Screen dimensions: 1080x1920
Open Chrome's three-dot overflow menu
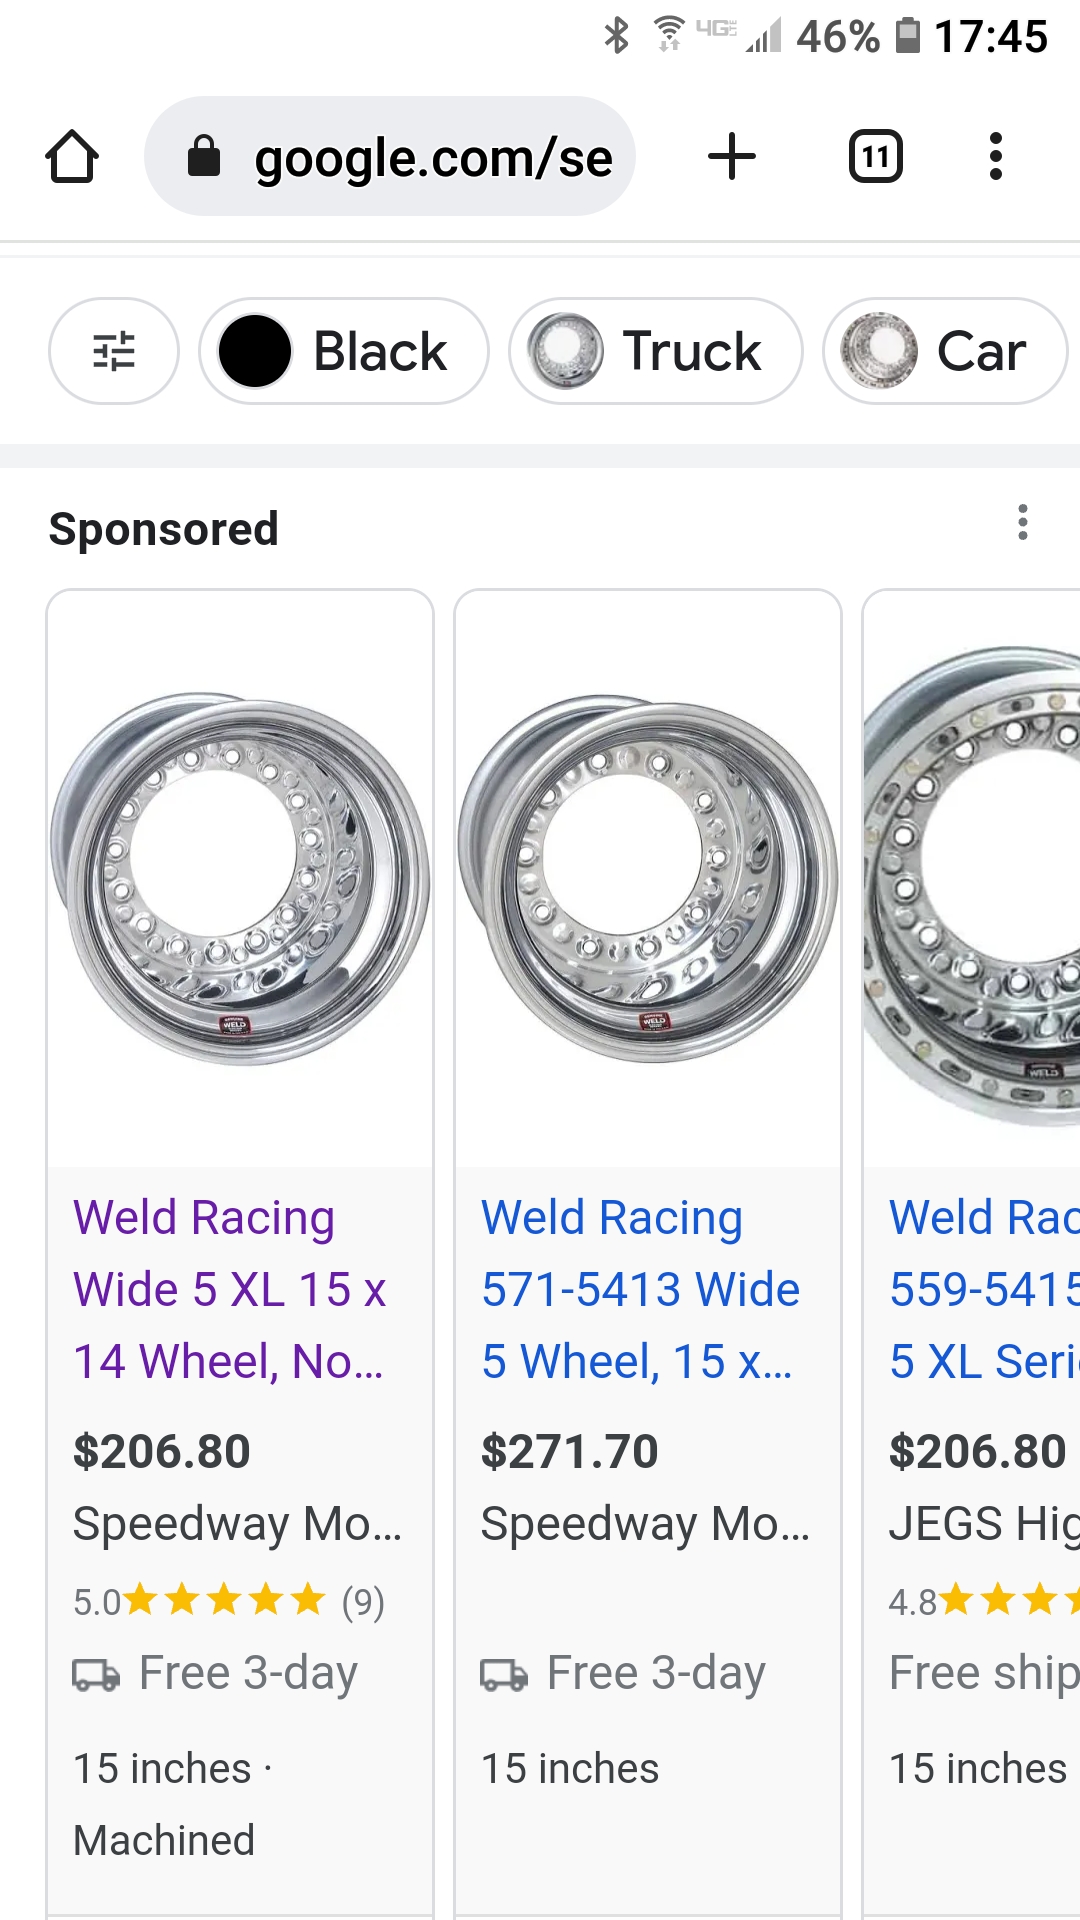pos(995,157)
